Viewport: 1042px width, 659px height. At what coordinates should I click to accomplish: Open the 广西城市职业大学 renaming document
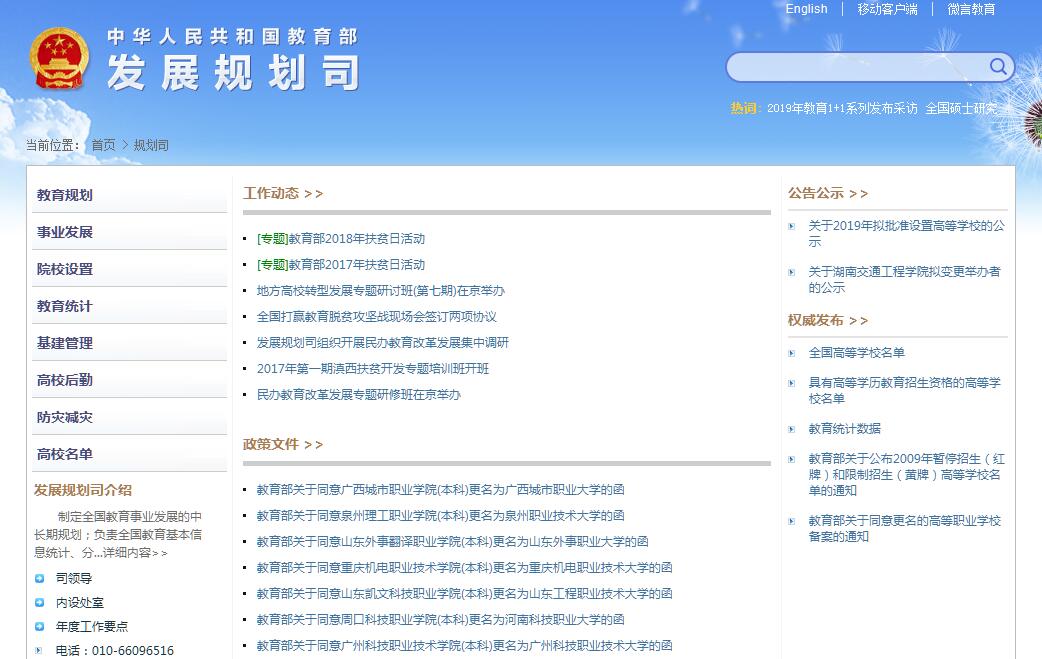(x=441, y=490)
